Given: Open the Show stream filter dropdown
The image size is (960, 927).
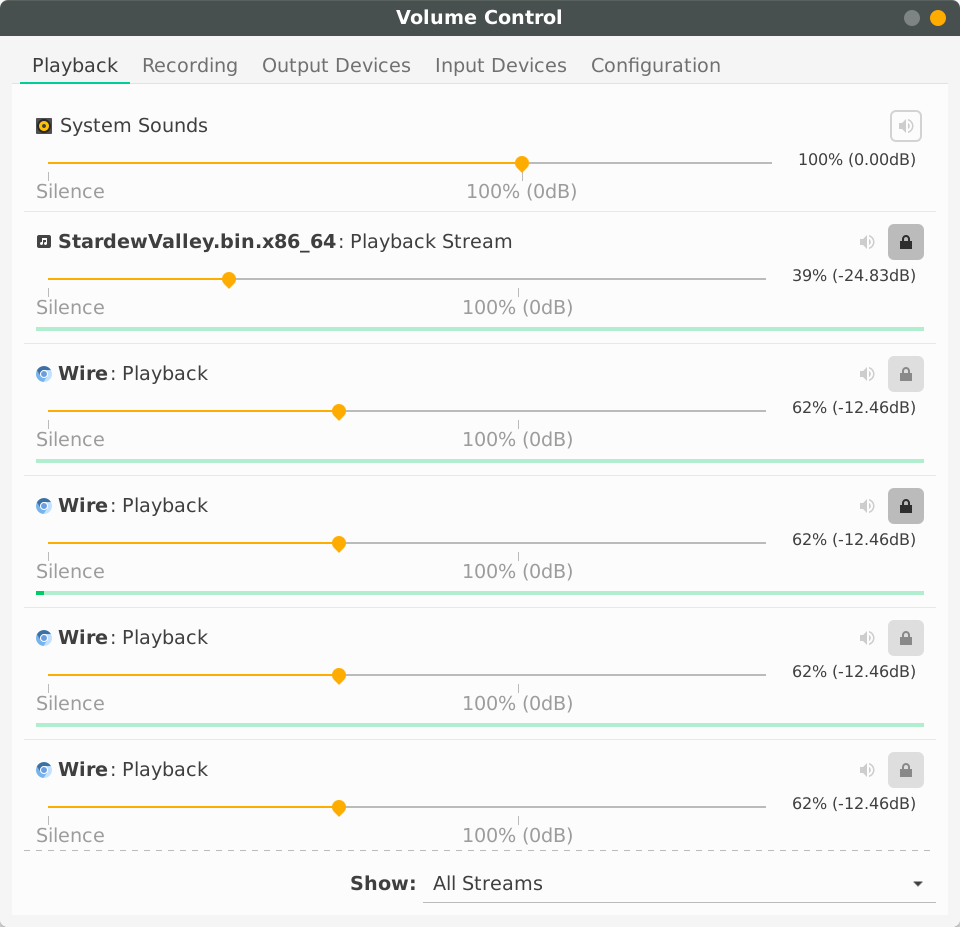Looking at the screenshot, I should tap(679, 883).
